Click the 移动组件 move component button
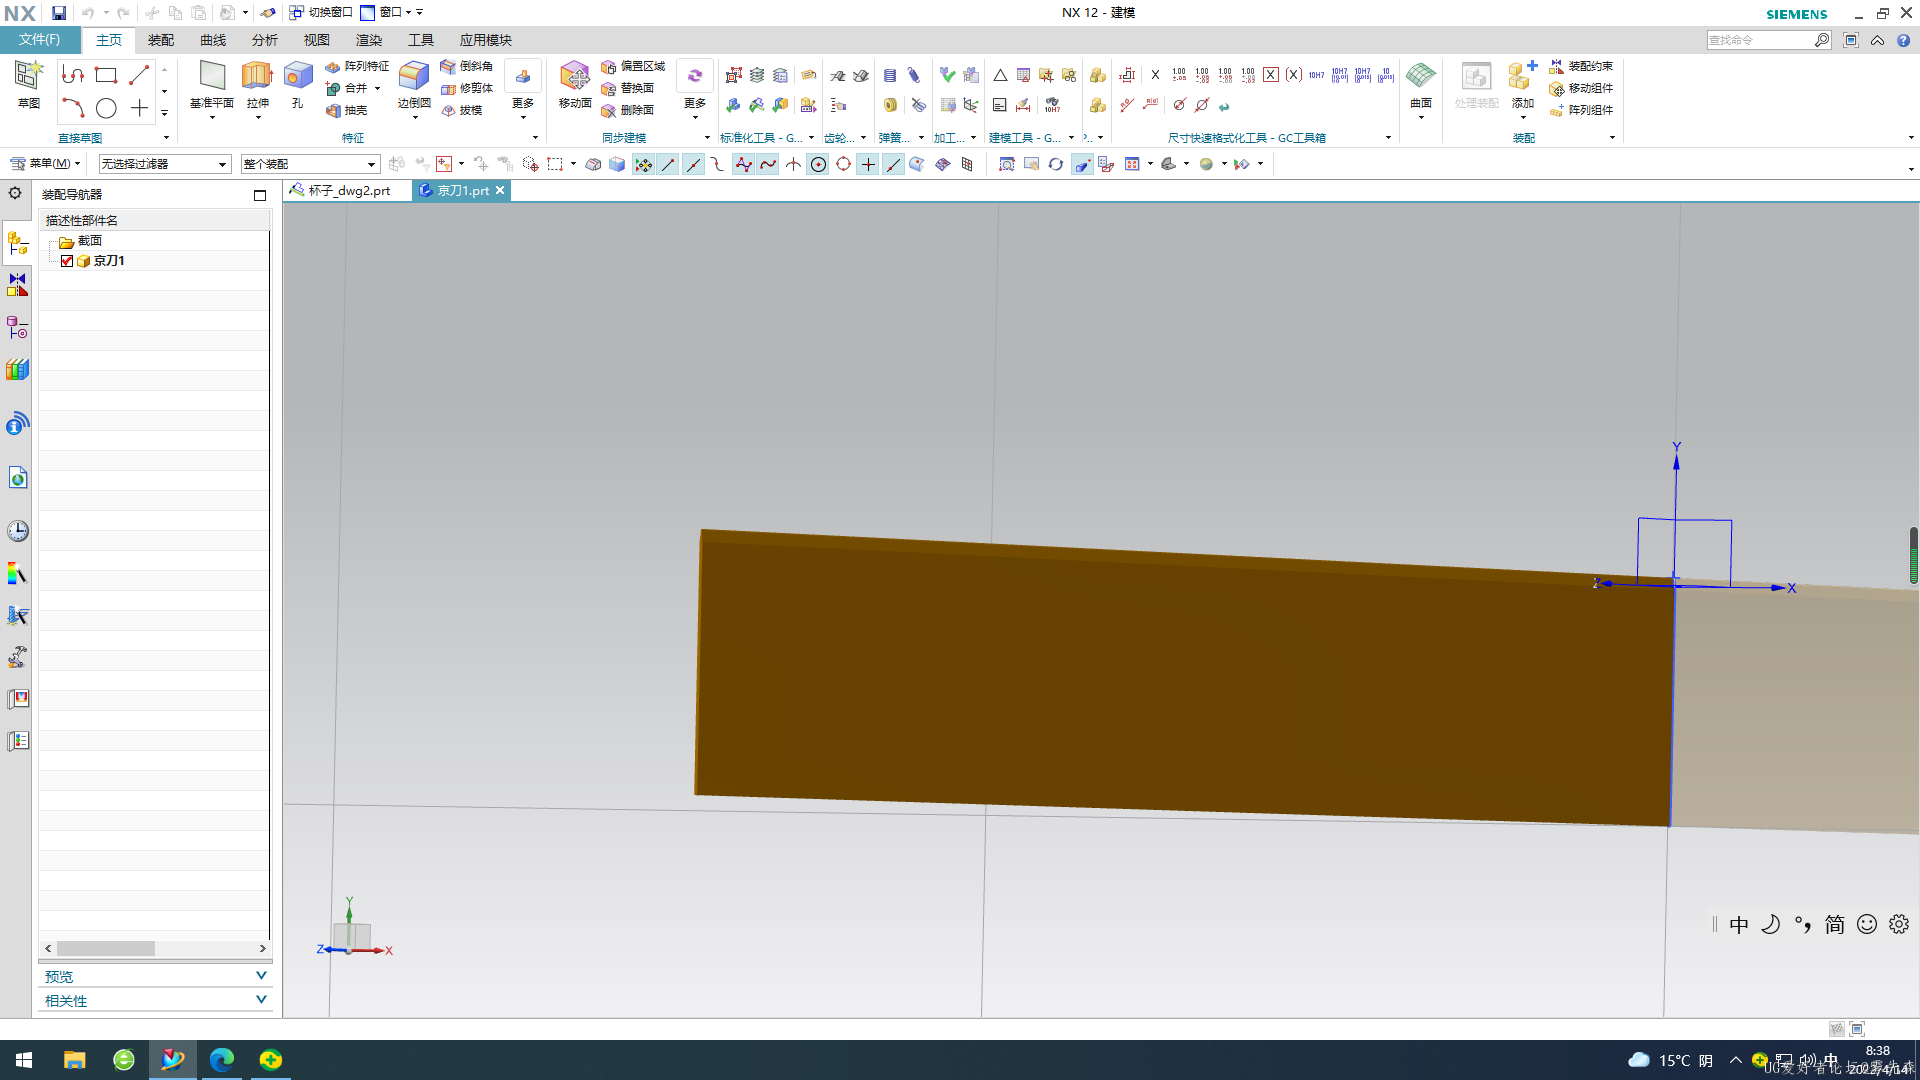 pyautogui.click(x=1582, y=88)
